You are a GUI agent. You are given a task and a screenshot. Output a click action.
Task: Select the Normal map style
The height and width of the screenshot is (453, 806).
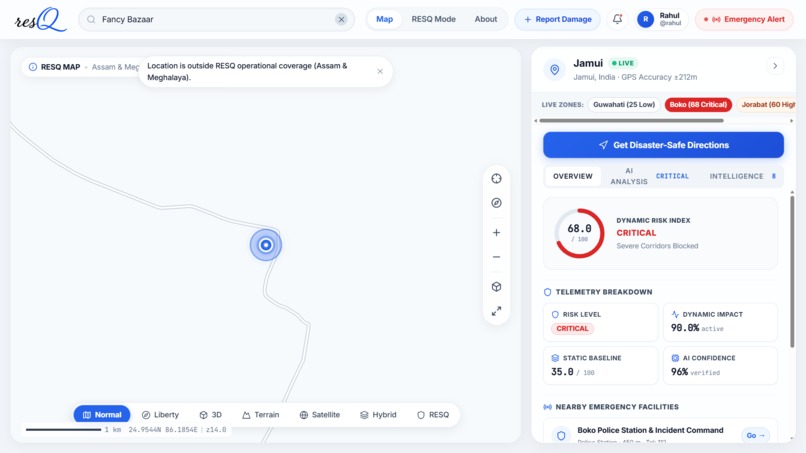tap(102, 414)
